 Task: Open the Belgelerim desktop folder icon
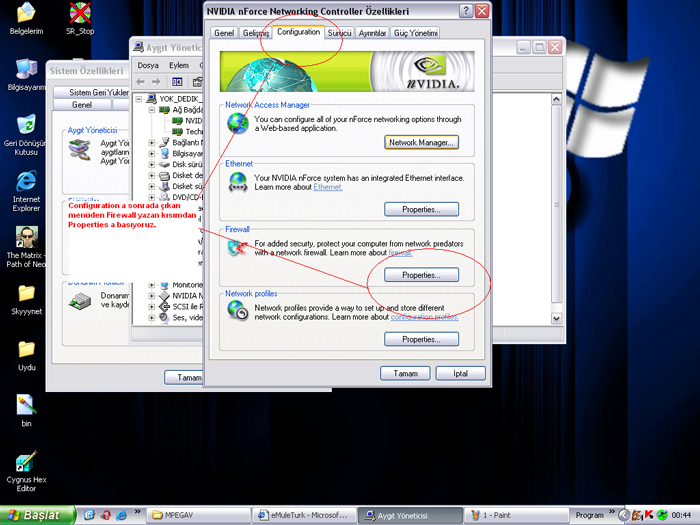26,18
